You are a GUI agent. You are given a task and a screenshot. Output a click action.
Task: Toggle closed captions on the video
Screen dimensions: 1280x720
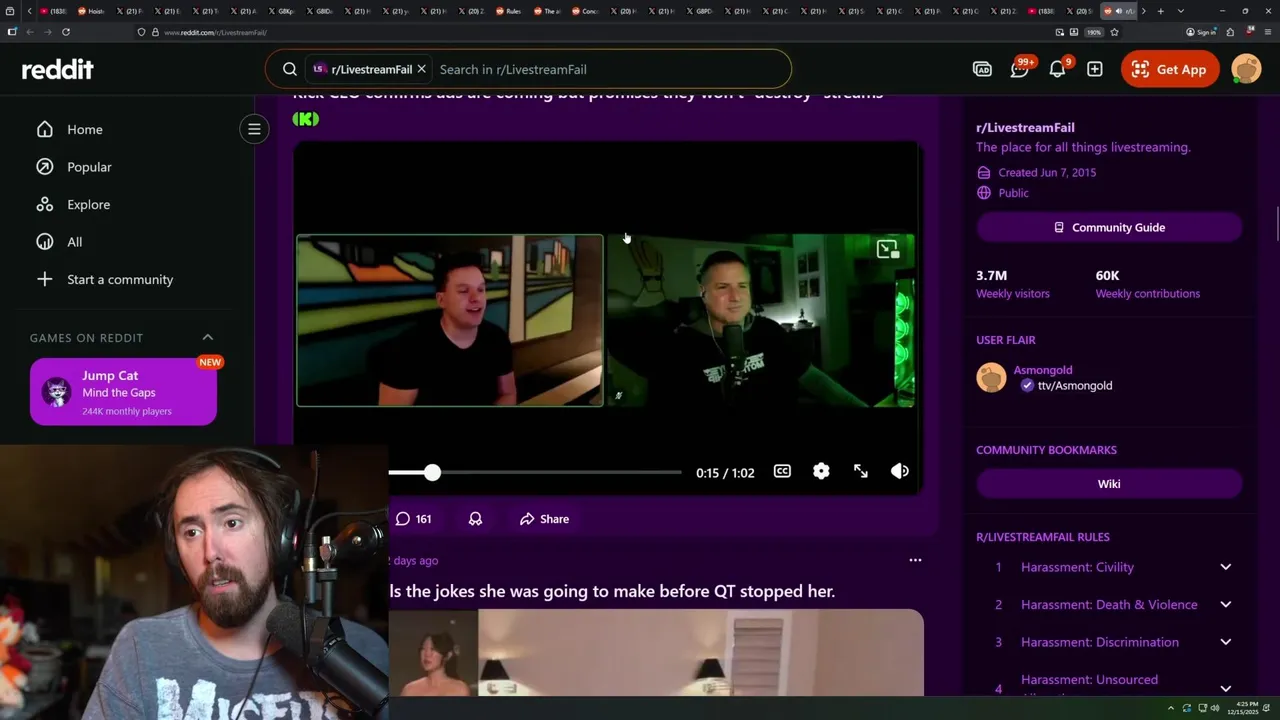[x=782, y=471]
